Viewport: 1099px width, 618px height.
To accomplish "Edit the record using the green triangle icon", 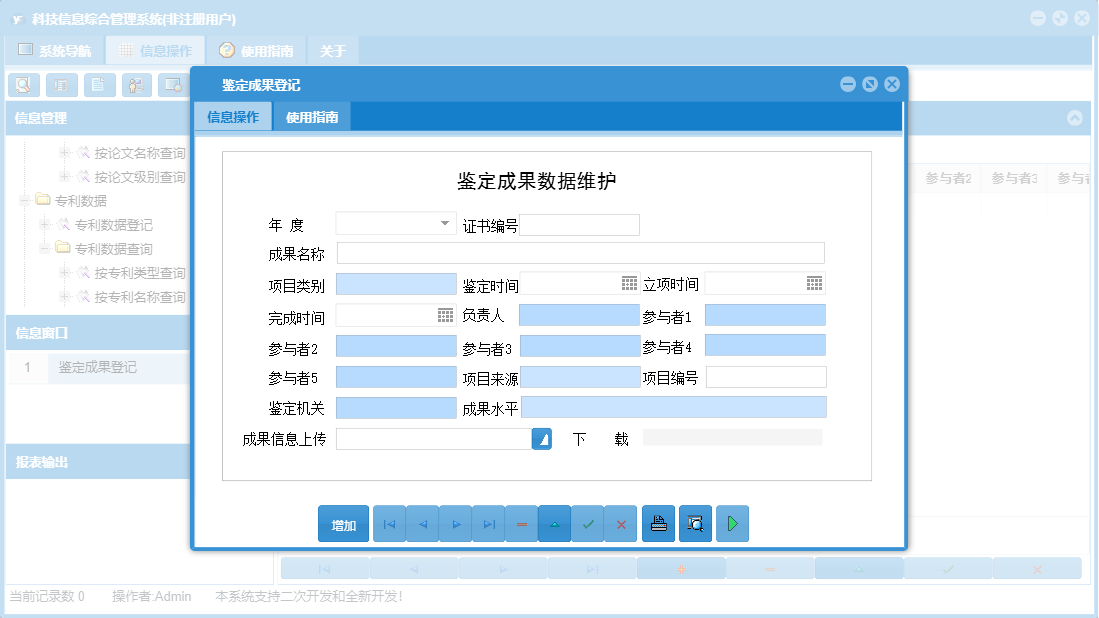I will pos(554,523).
